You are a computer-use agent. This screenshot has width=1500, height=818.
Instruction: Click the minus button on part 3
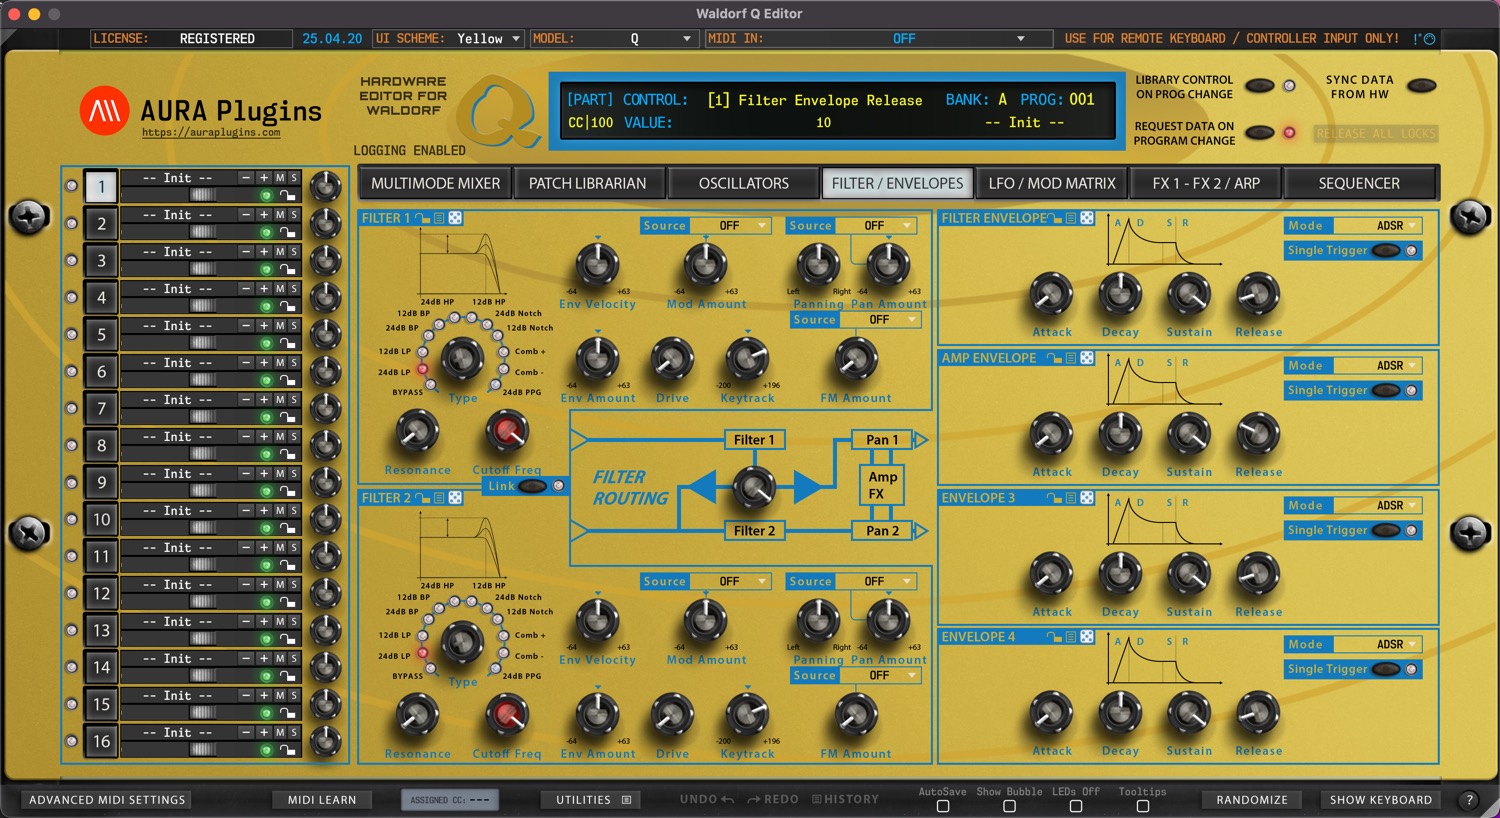247,251
